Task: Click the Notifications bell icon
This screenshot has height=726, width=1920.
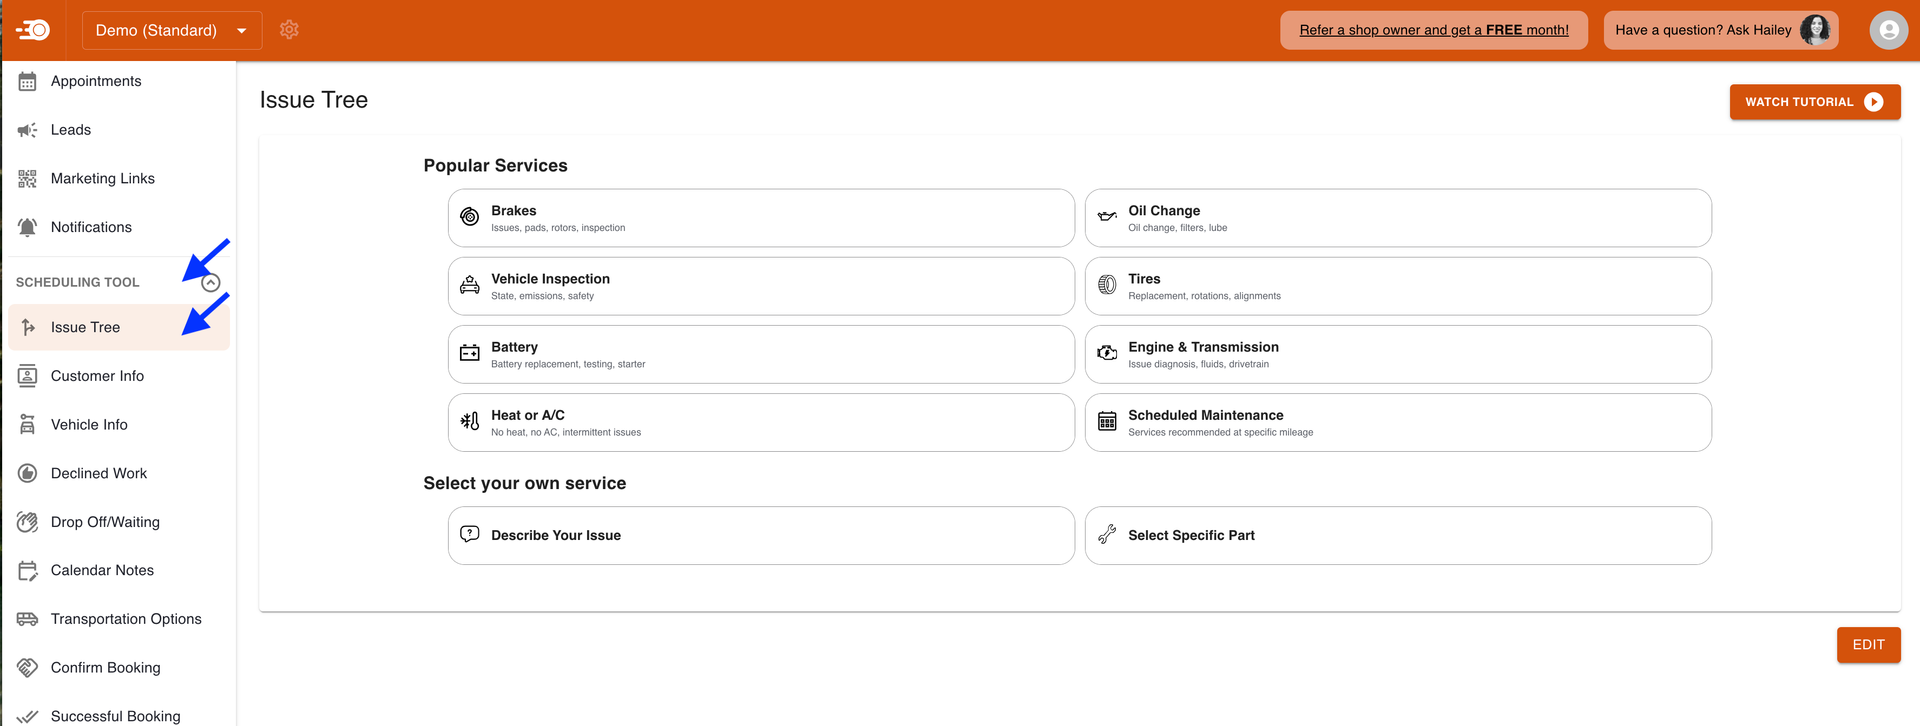Action: pyautogui.click(x=27, y=227)
